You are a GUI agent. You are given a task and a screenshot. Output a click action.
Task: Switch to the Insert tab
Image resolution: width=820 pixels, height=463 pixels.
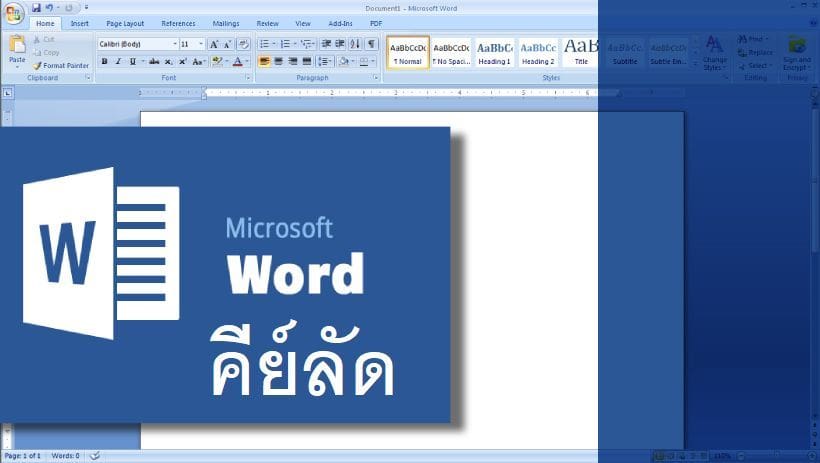pos(79,24)
